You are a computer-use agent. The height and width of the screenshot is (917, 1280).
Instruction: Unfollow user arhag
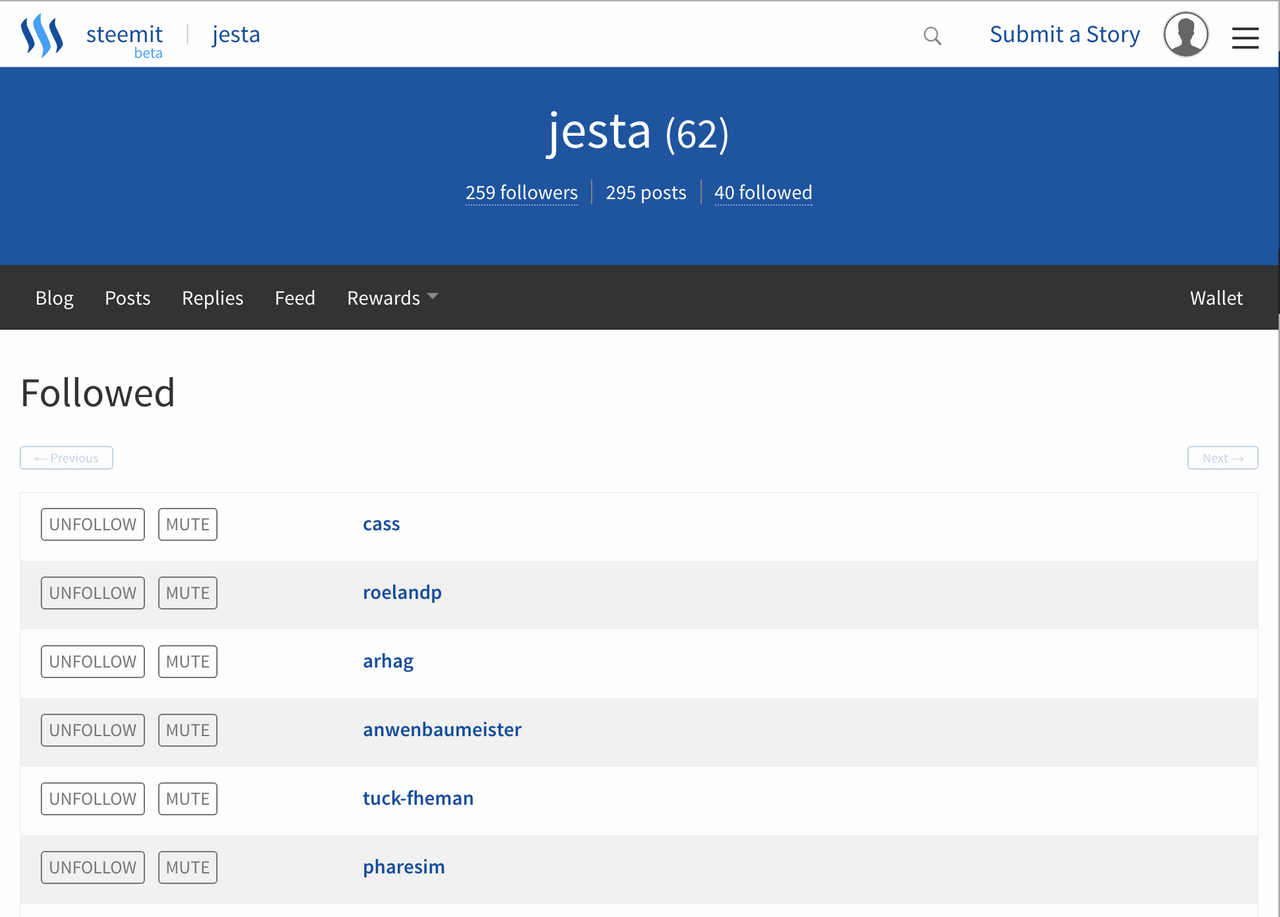[x=93, y=662]
